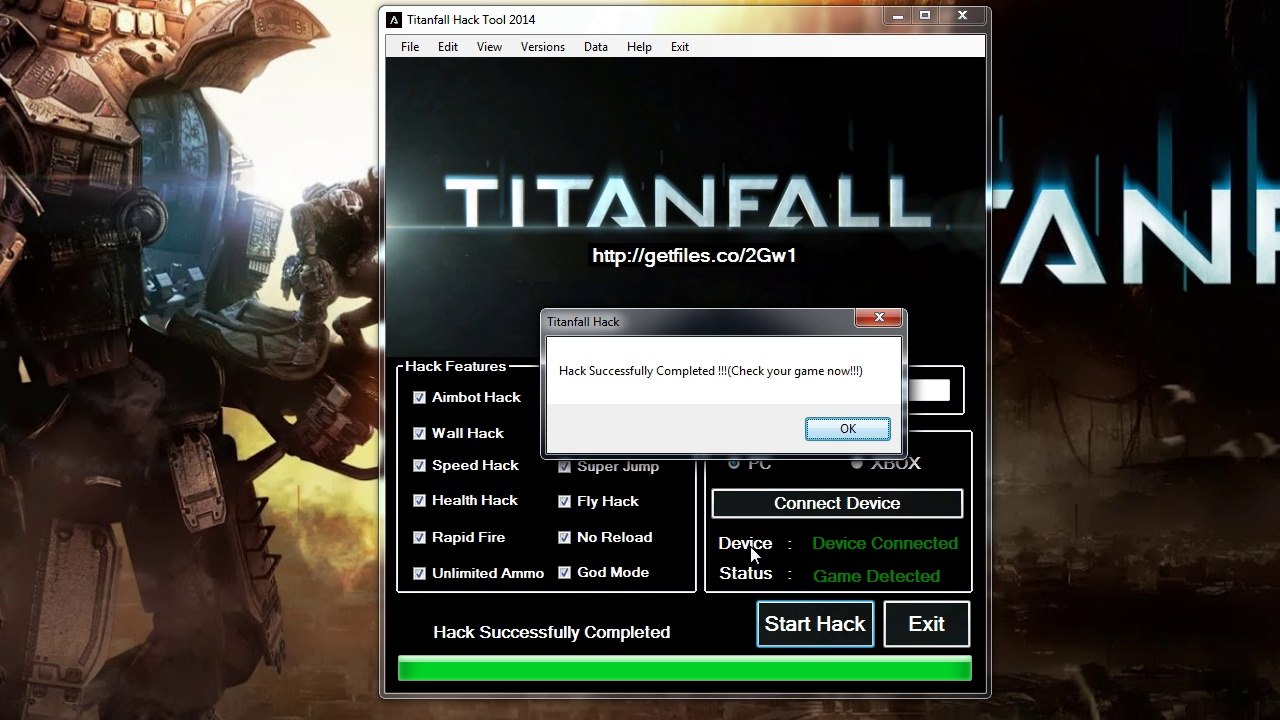
Task: Toggle the Wall Hack checkbox
Action: [419, 433]
